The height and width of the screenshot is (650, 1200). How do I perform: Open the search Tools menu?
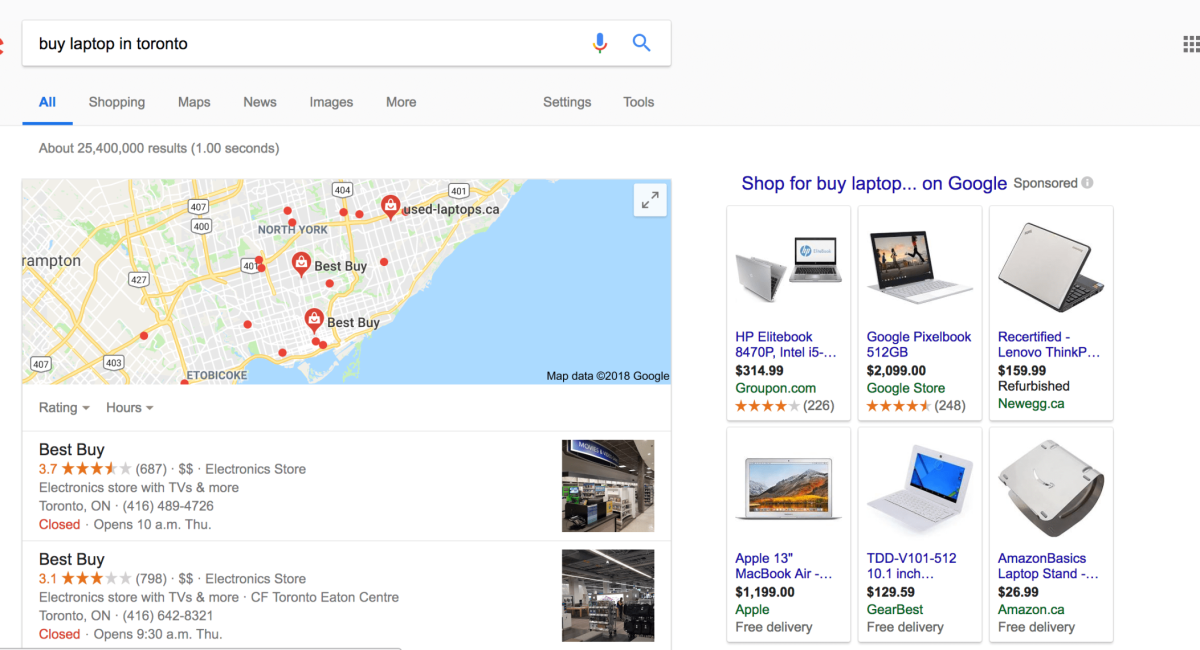[x=638, y=102]
